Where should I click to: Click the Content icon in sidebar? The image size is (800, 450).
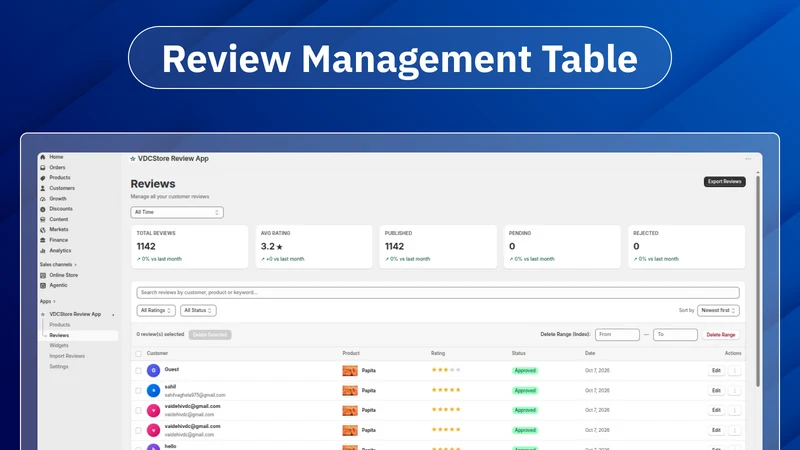(x=43, y=219)
